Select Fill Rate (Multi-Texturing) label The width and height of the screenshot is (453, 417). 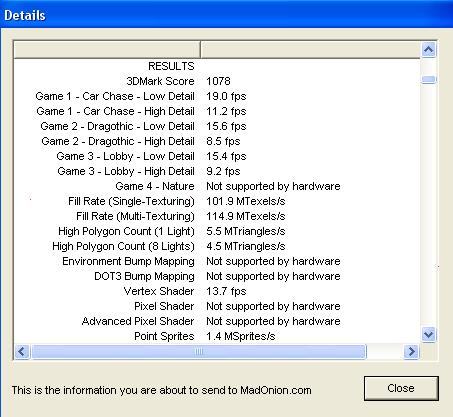(135, 216)
